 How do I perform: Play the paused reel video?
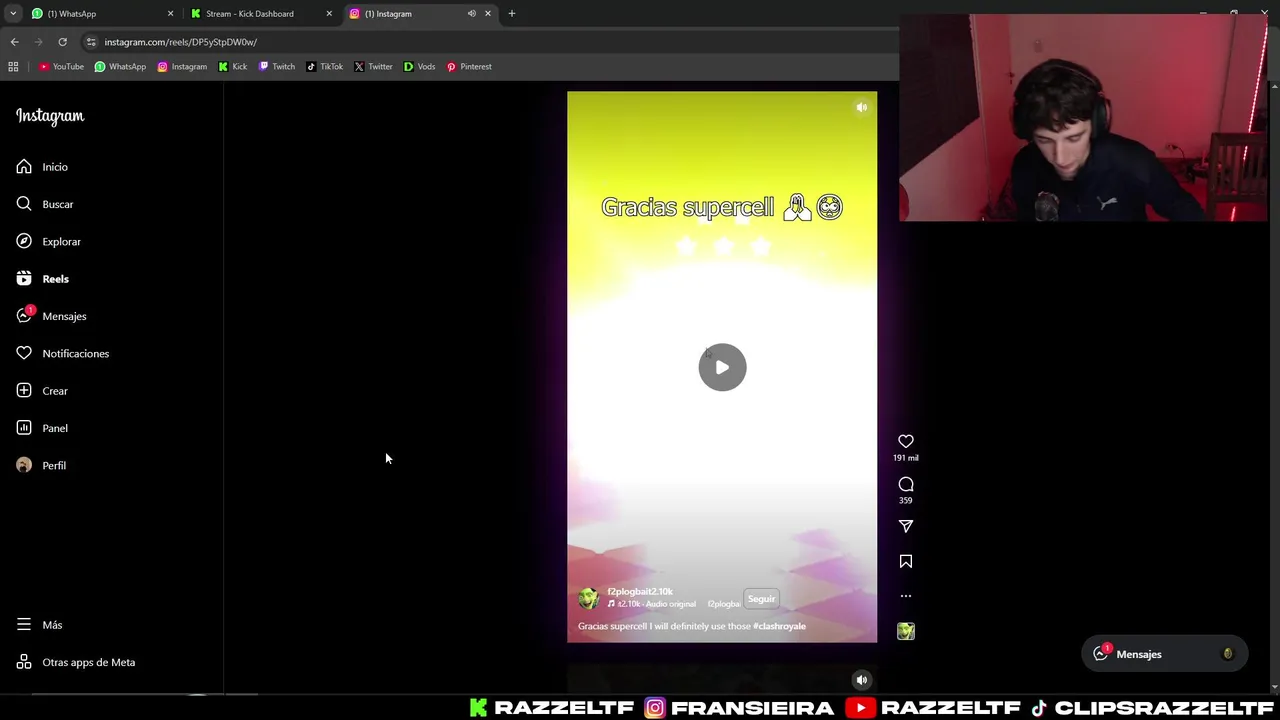(722, 367)
